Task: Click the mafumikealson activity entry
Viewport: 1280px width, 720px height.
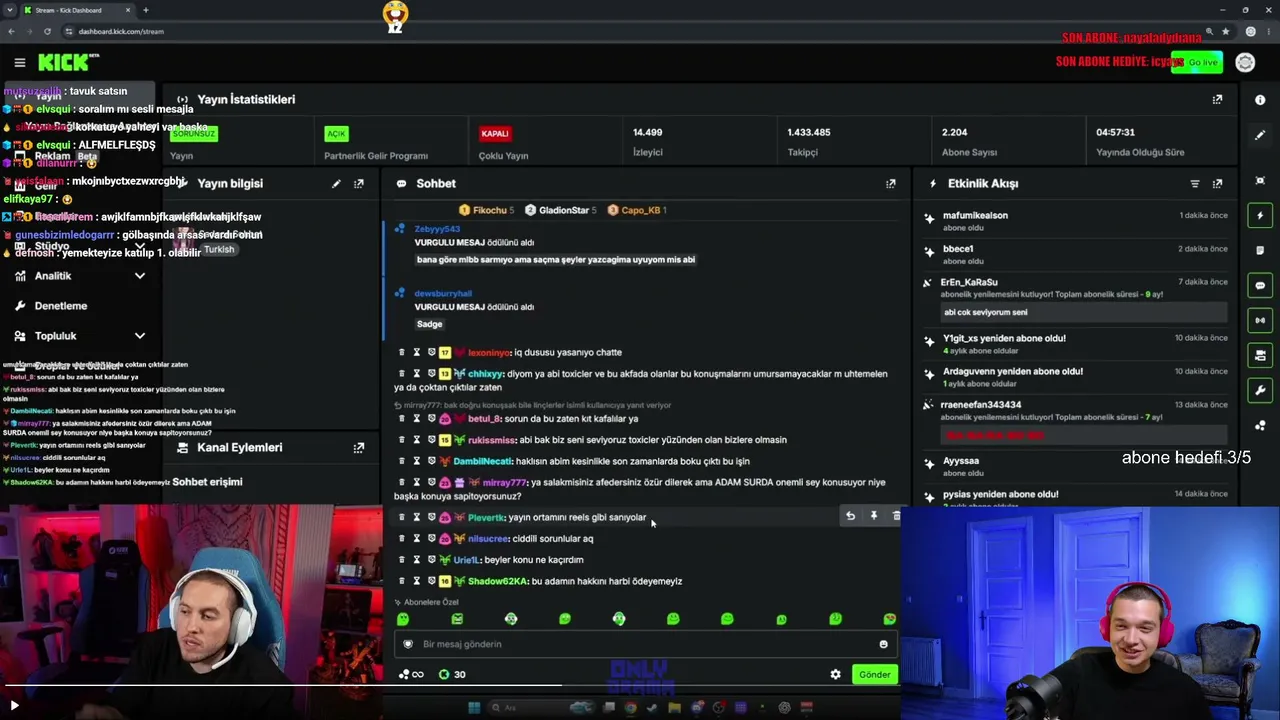Action: [x=1076, y=221]
